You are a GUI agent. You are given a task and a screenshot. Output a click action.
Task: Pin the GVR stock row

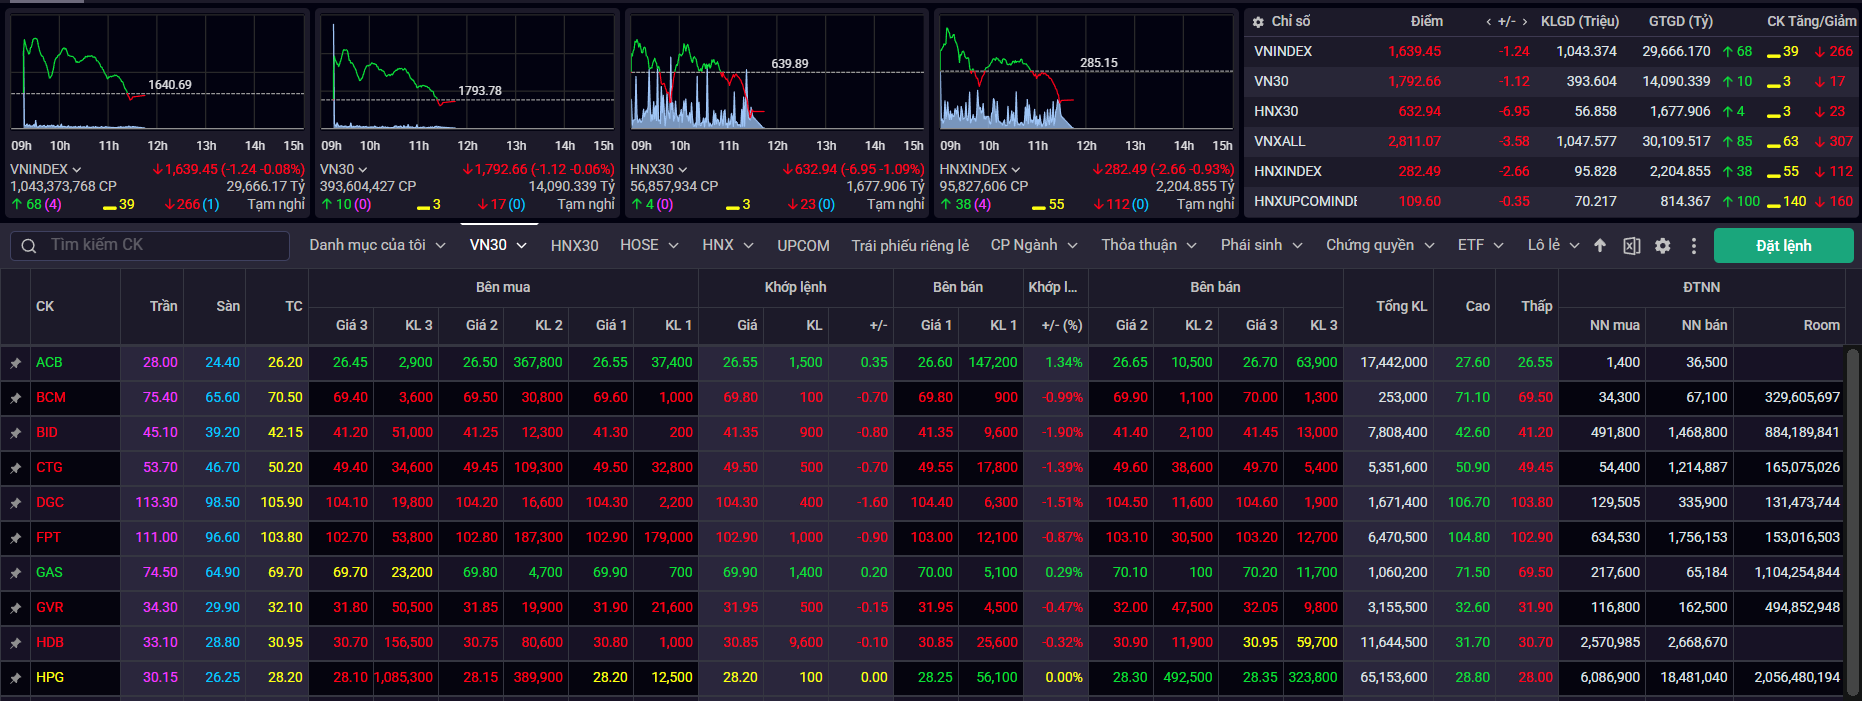click(15, 608)
